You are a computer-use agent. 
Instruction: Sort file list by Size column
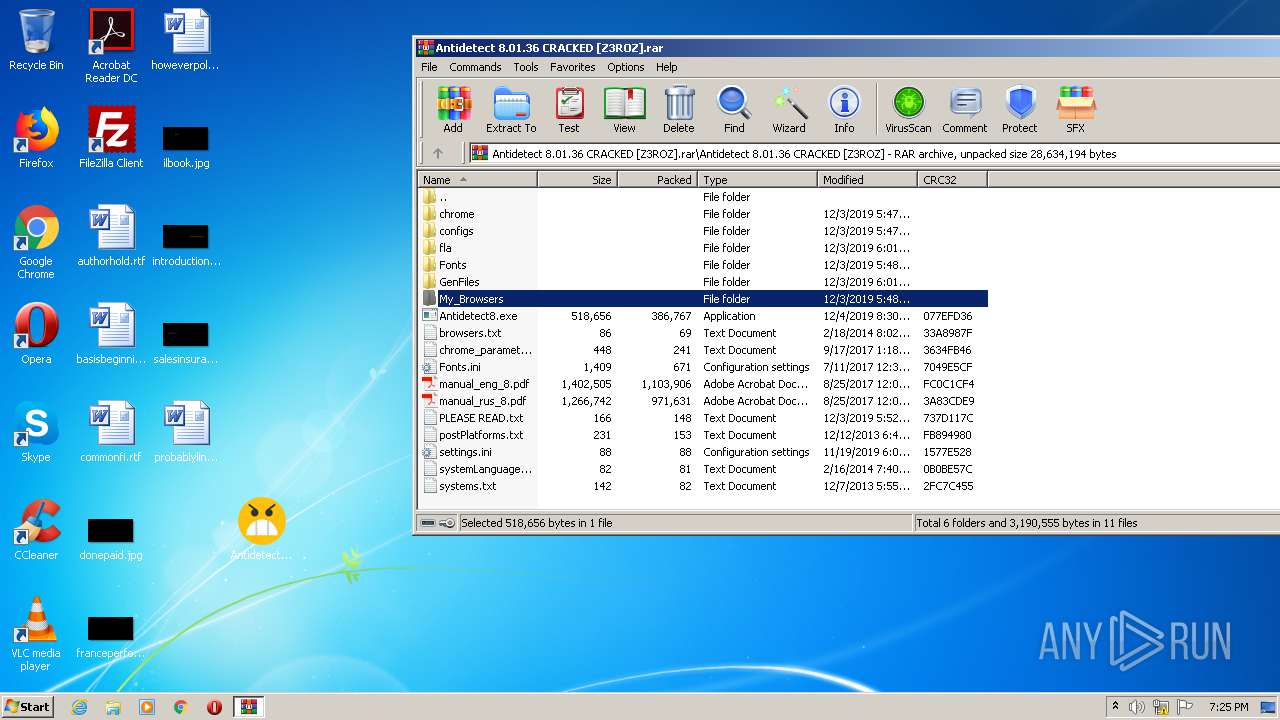tap(577, 180)
